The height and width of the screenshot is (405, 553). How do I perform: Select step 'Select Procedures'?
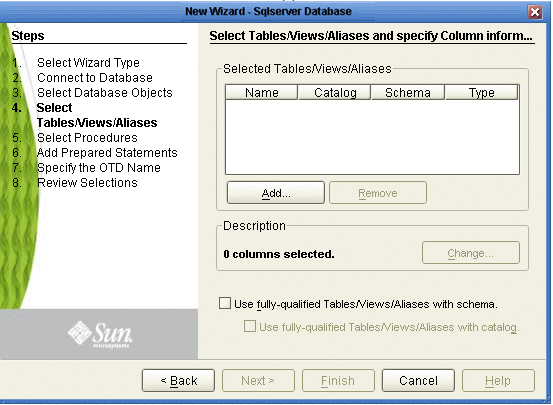click(x=87, y=138)
